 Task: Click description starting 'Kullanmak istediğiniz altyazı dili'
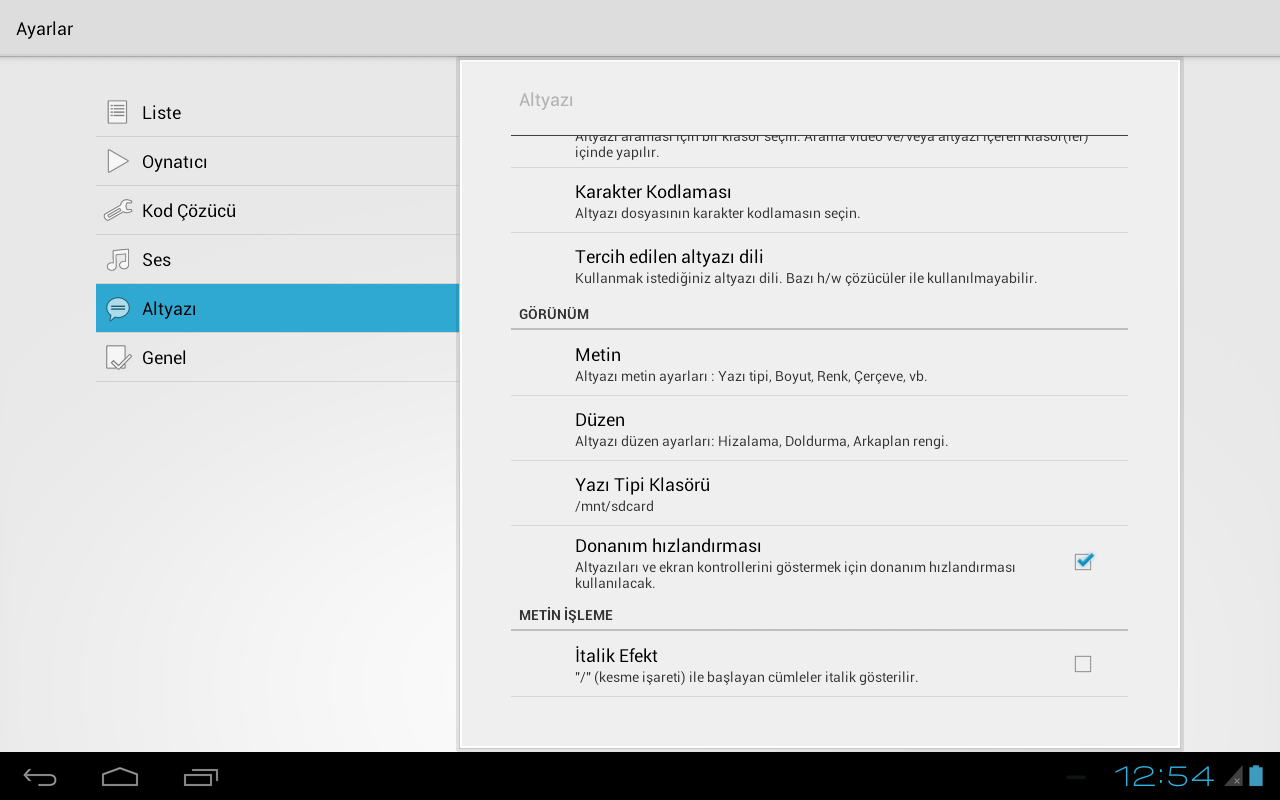tap(806, 278)
